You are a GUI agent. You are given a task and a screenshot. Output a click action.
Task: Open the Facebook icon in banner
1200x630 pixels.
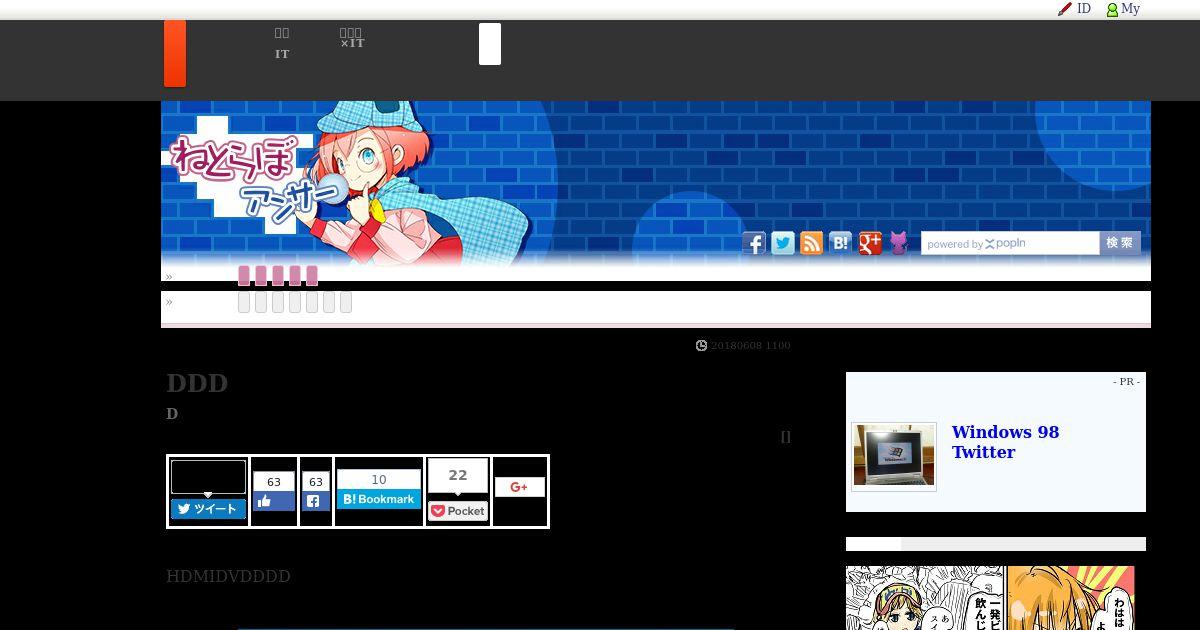click(x=754, y=243)
